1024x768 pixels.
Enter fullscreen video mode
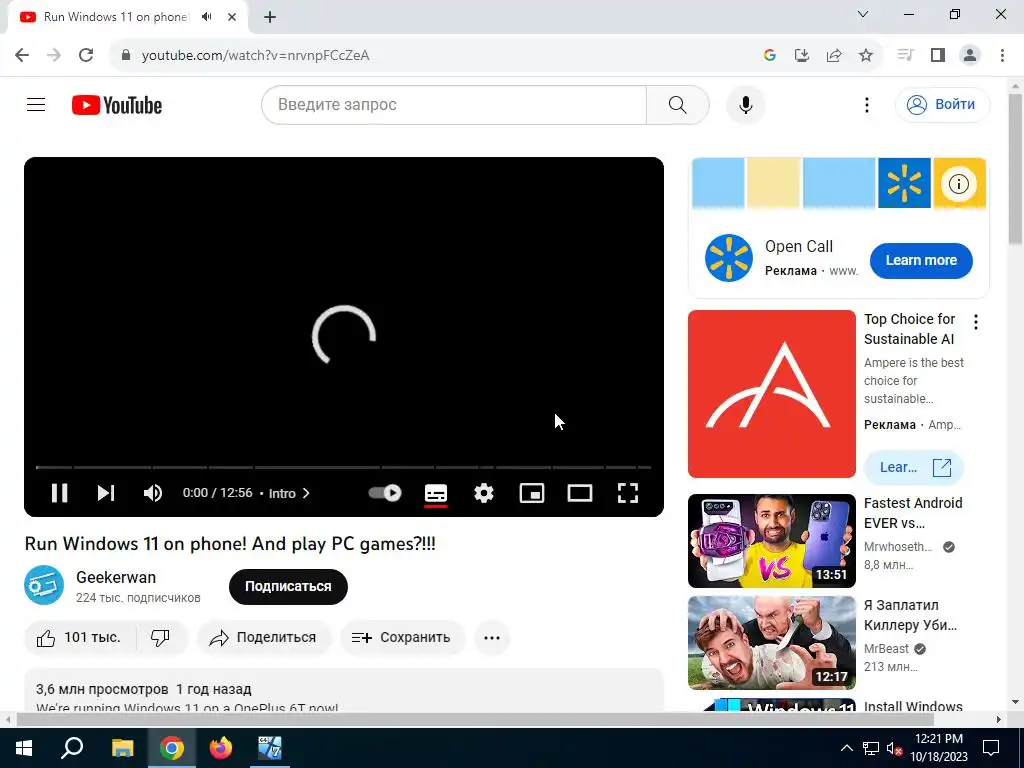click(x=628, y=493)
